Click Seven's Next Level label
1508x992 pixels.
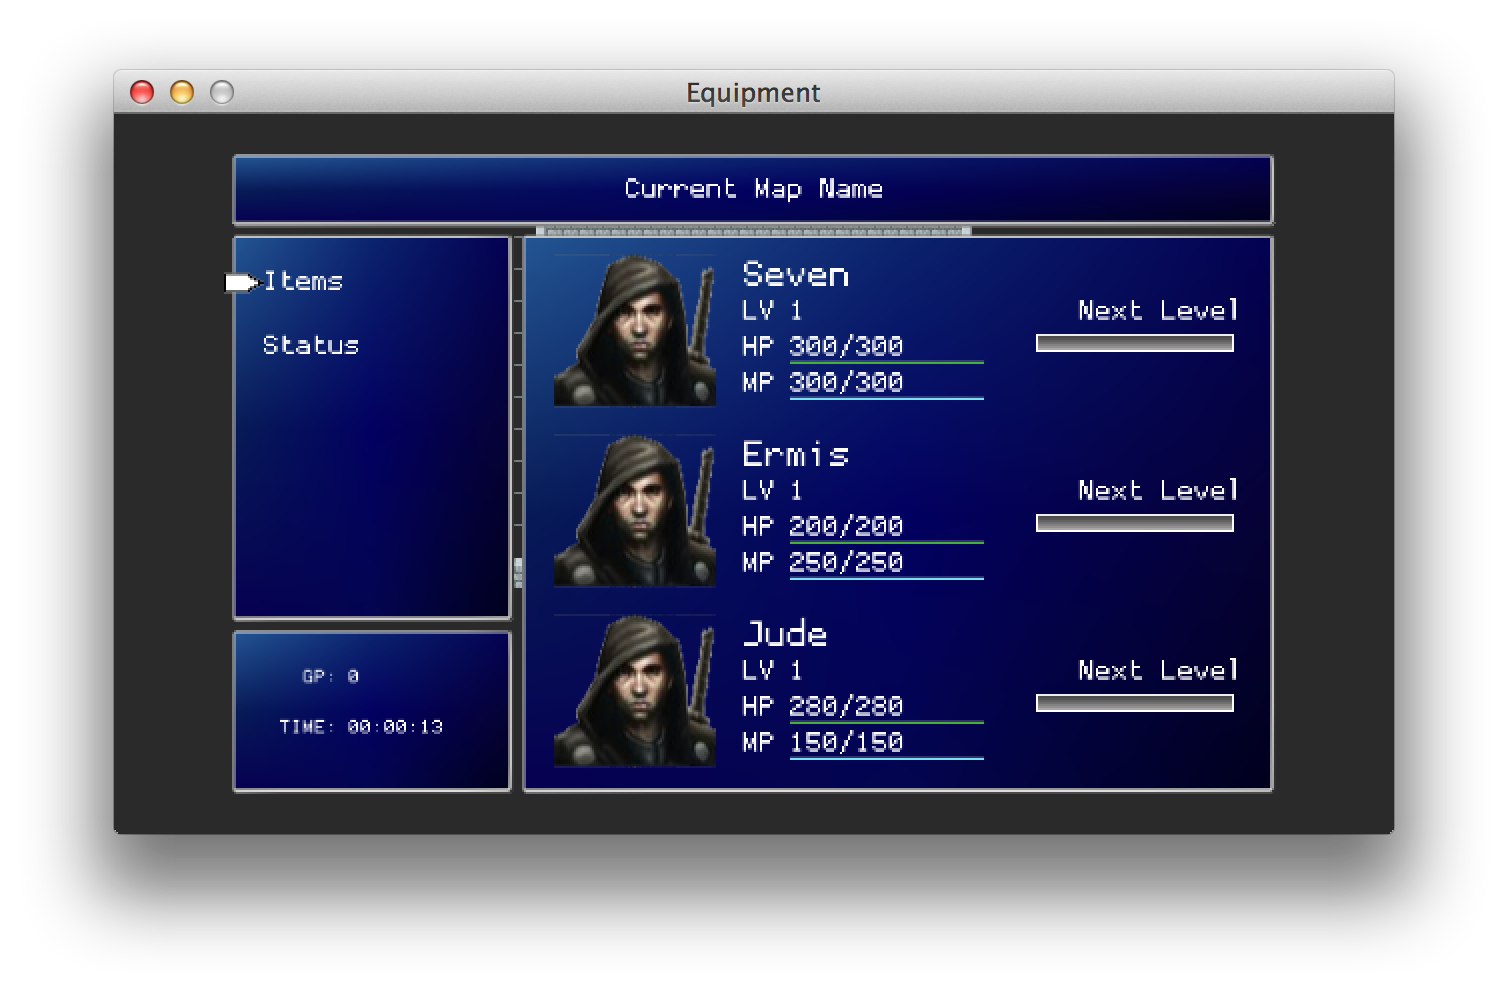click(x=1159, y=310)
